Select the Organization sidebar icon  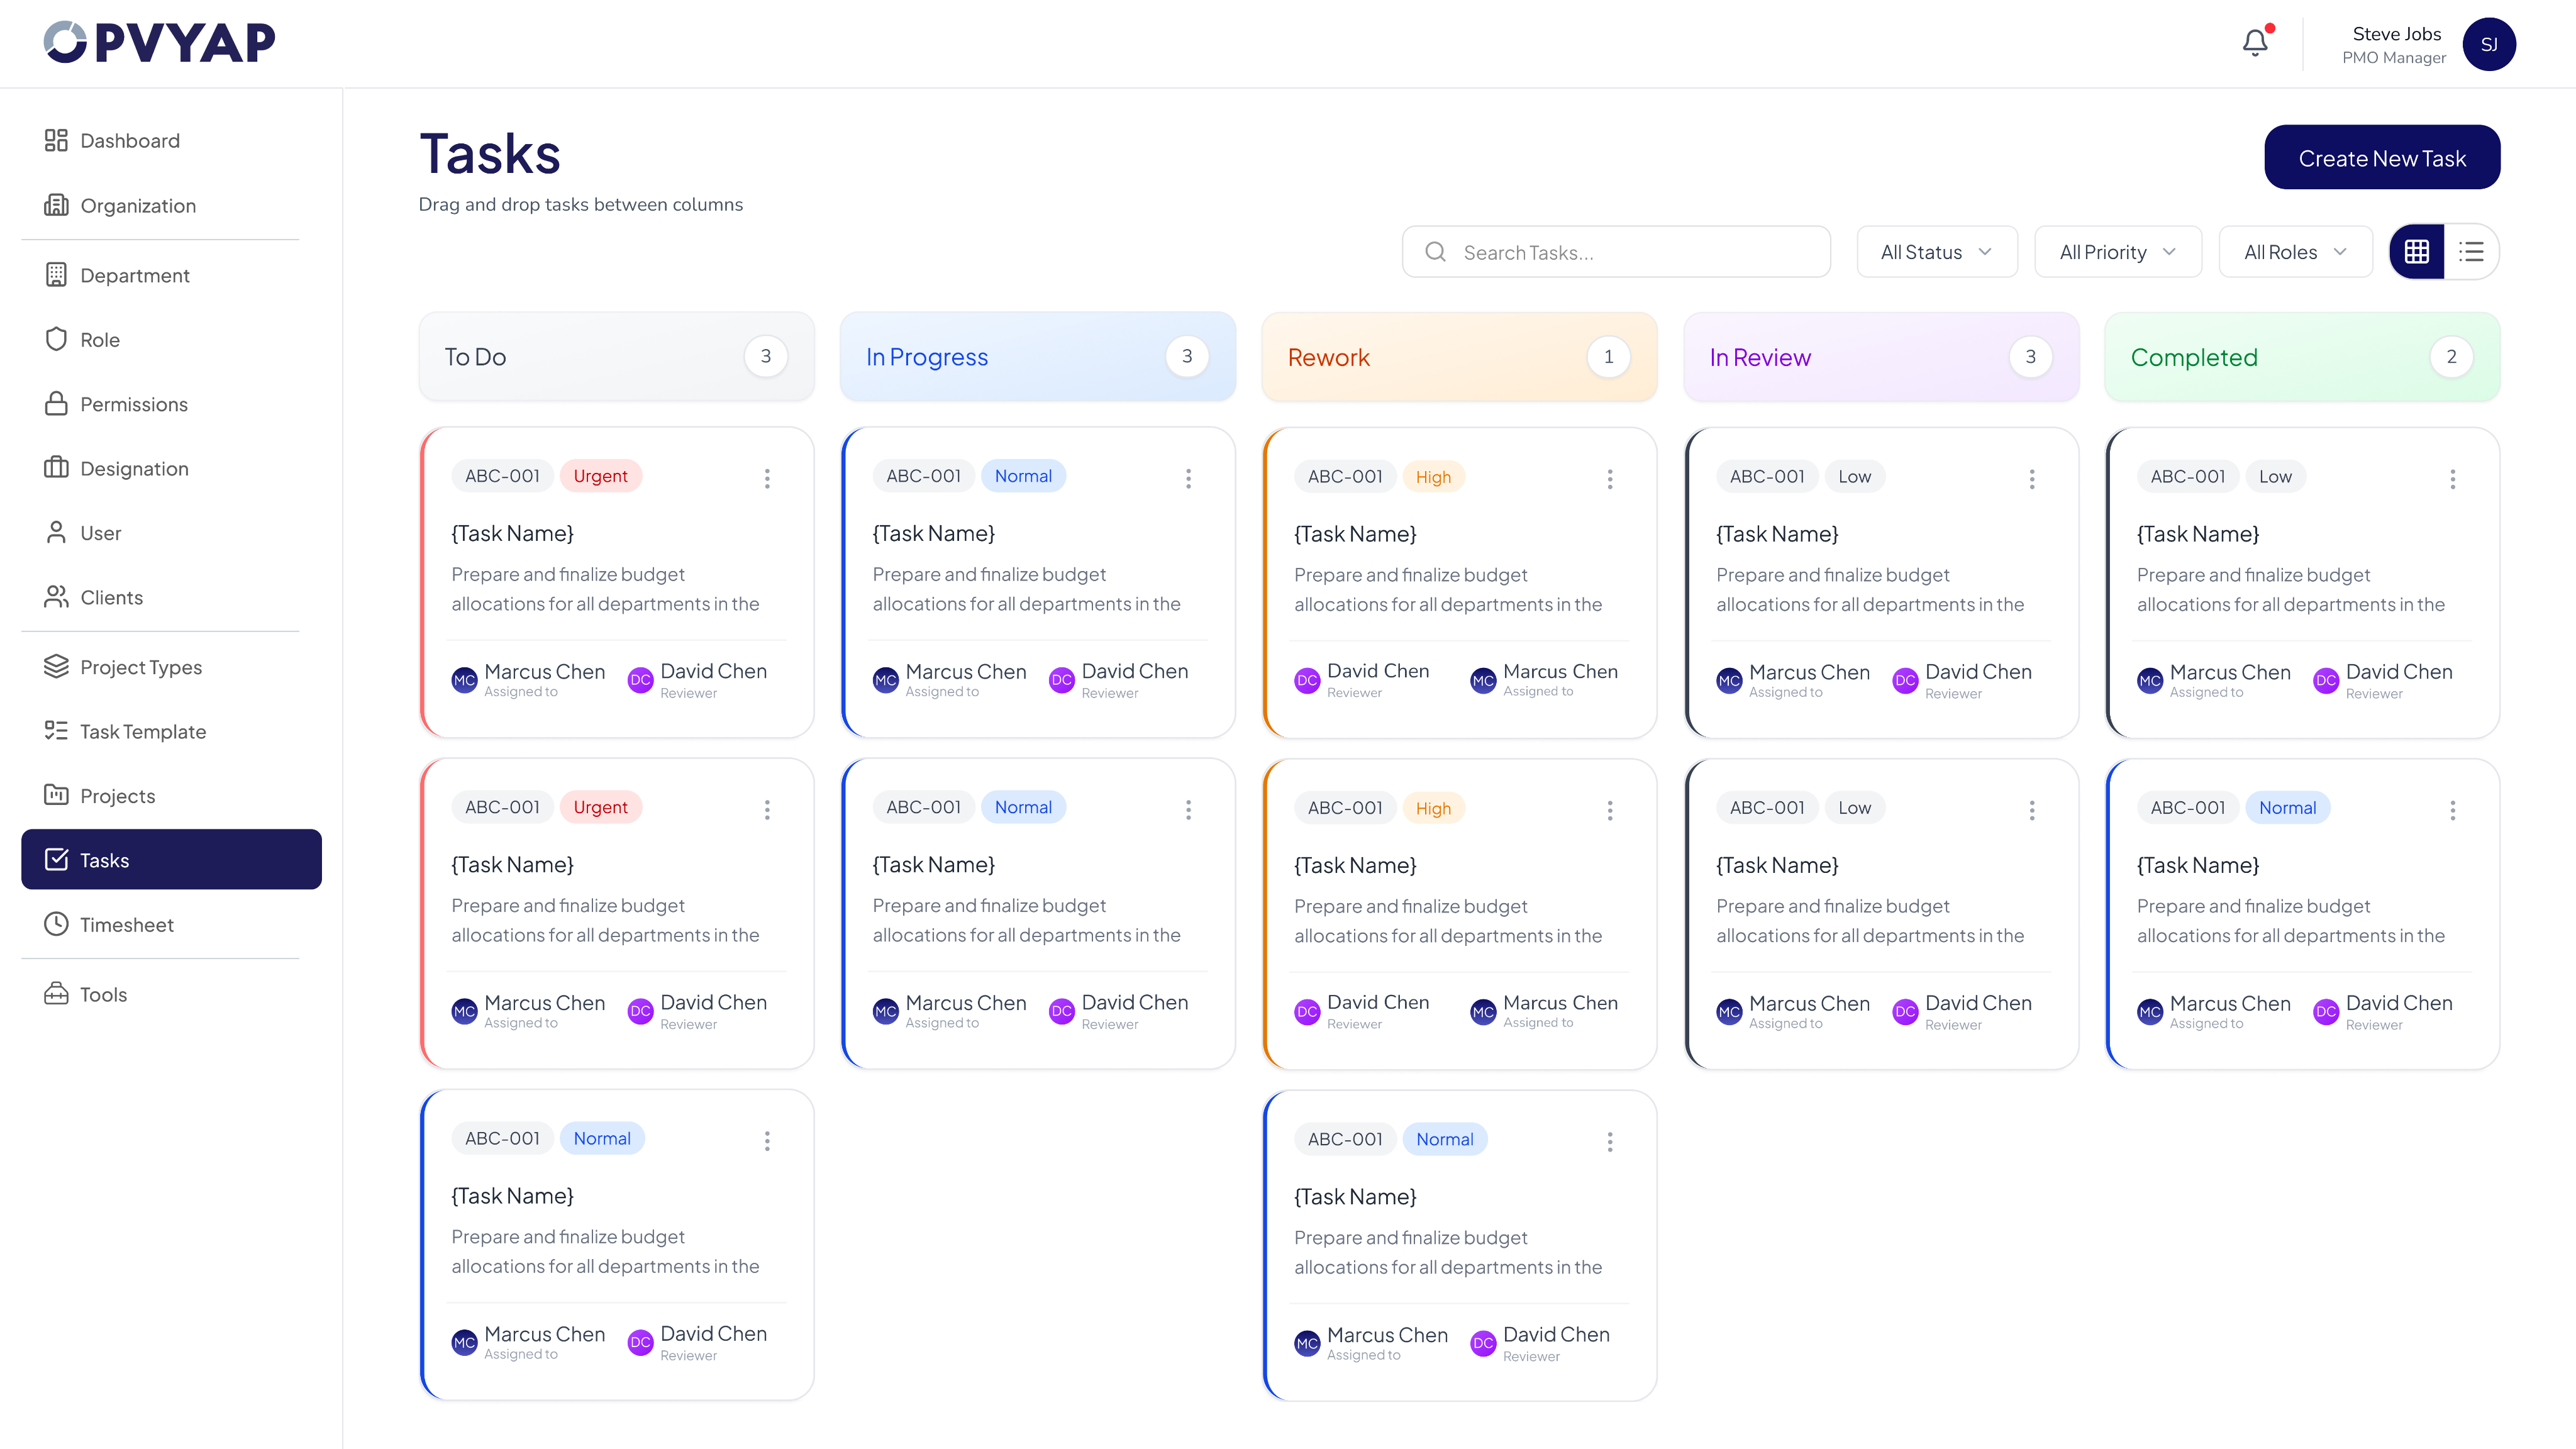(x=58, y=205)
